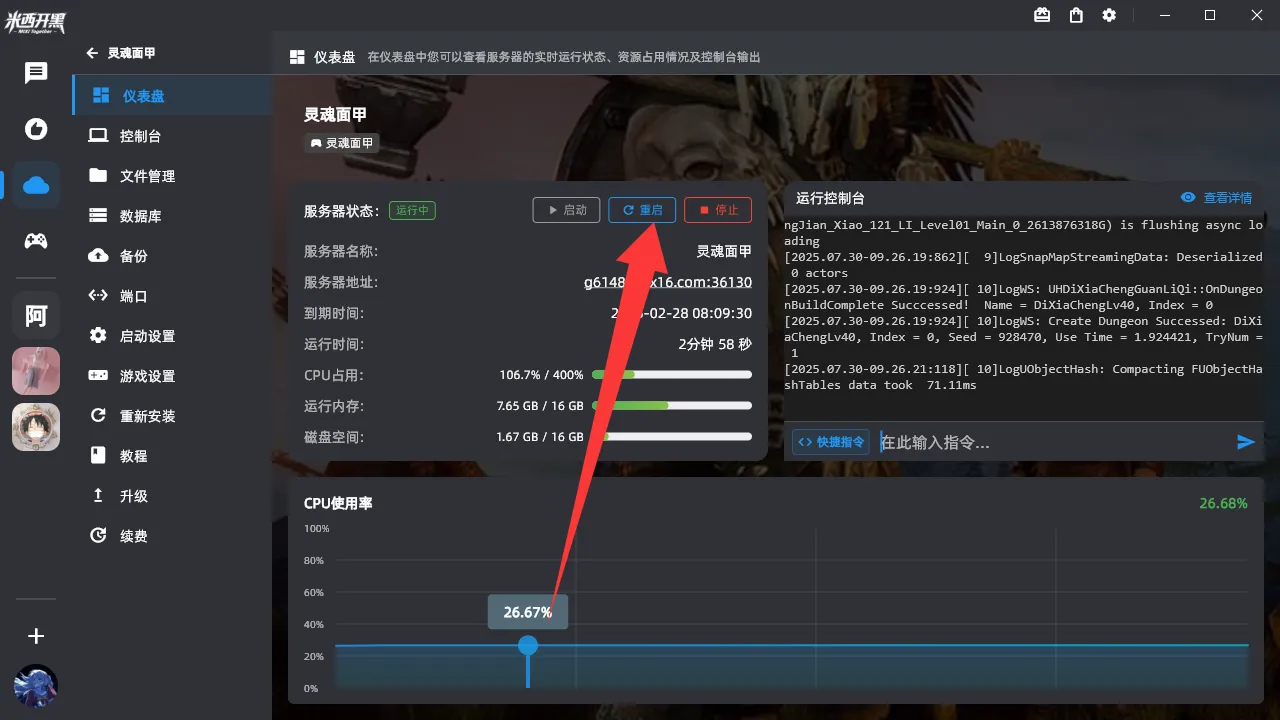Viewport: 1280px width, 720px height.
Task: Add a new server with plus icon
Action: coord(36,636)
